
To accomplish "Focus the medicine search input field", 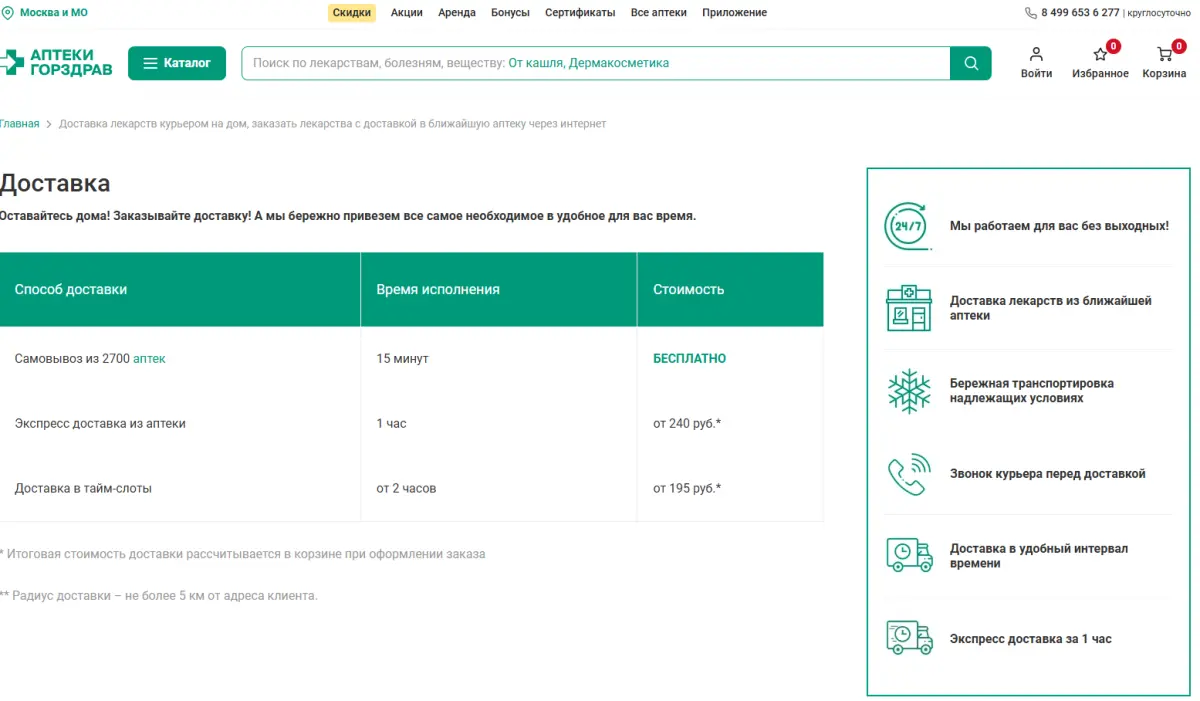I will coord(596,63).
